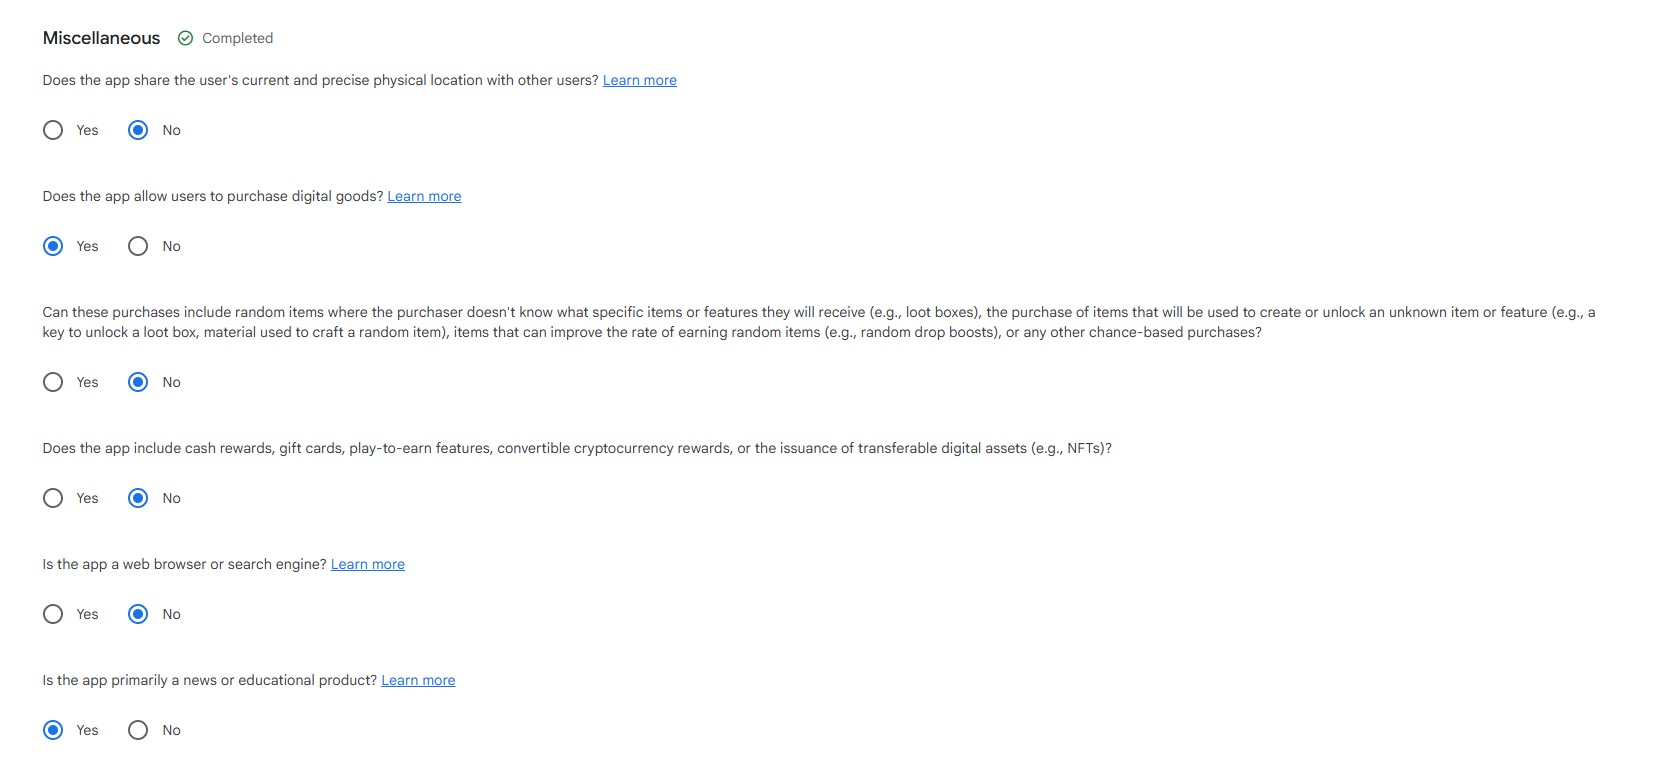Image resolution: width=1670 pixels, height=781 pixels.
Task: Pick No for cash rewards and NFTs
Action: click(138, 498)
